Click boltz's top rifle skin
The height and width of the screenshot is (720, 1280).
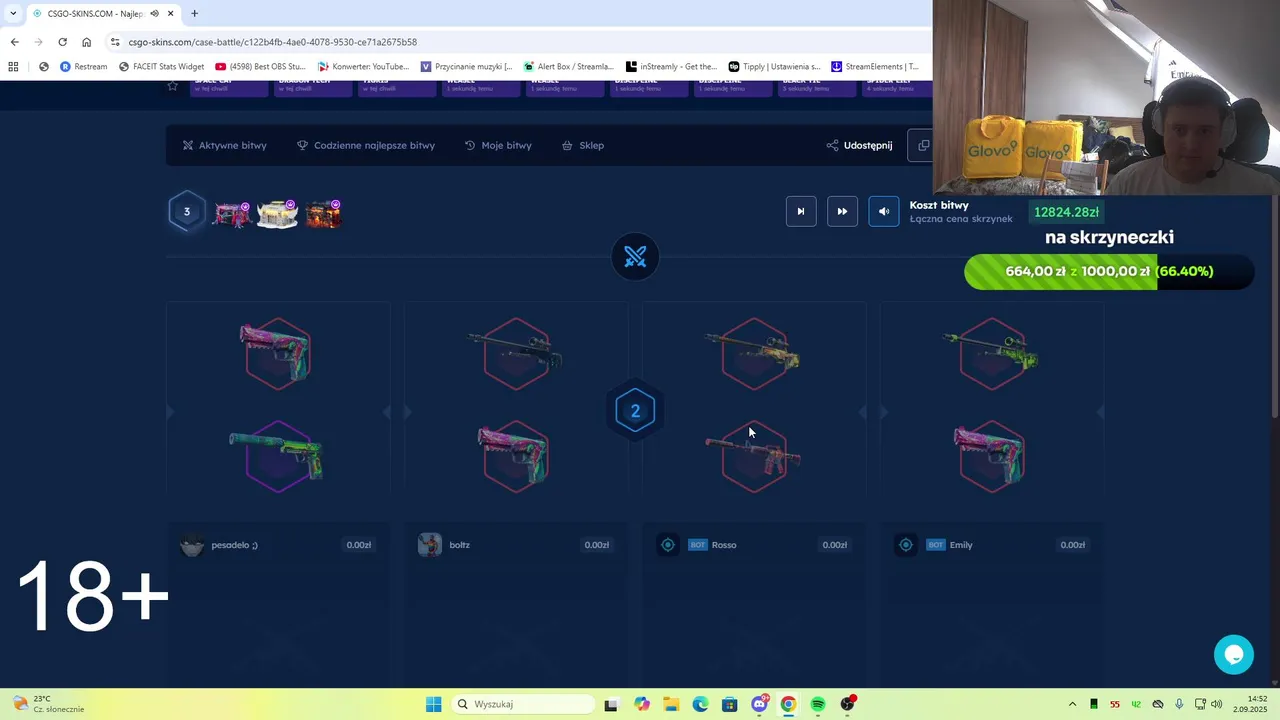pos(515,353)
